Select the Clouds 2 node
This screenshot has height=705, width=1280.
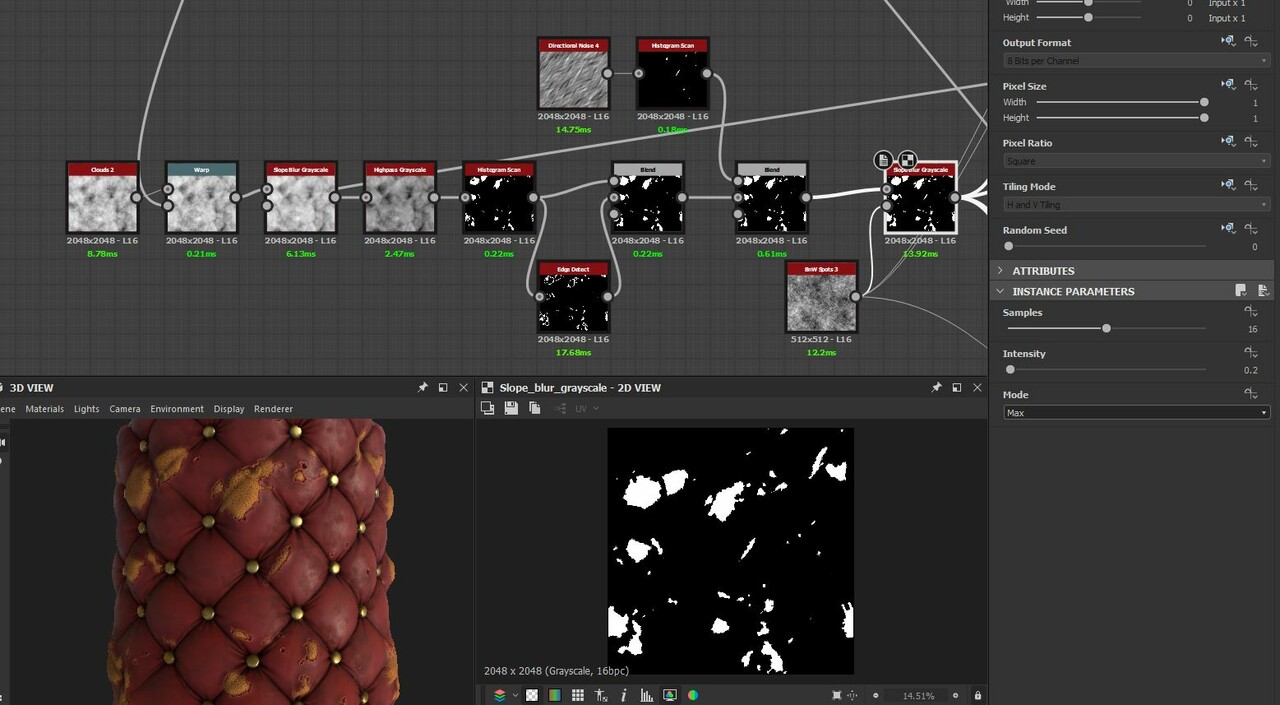click(103, 198)
